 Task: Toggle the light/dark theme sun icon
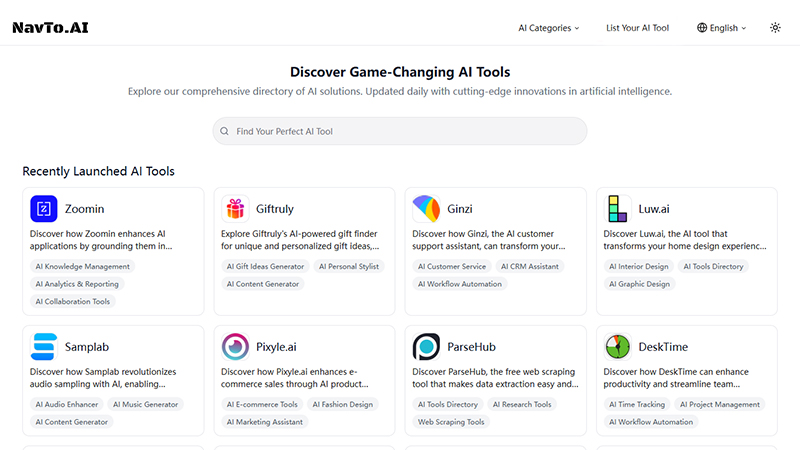coord(775,28)
